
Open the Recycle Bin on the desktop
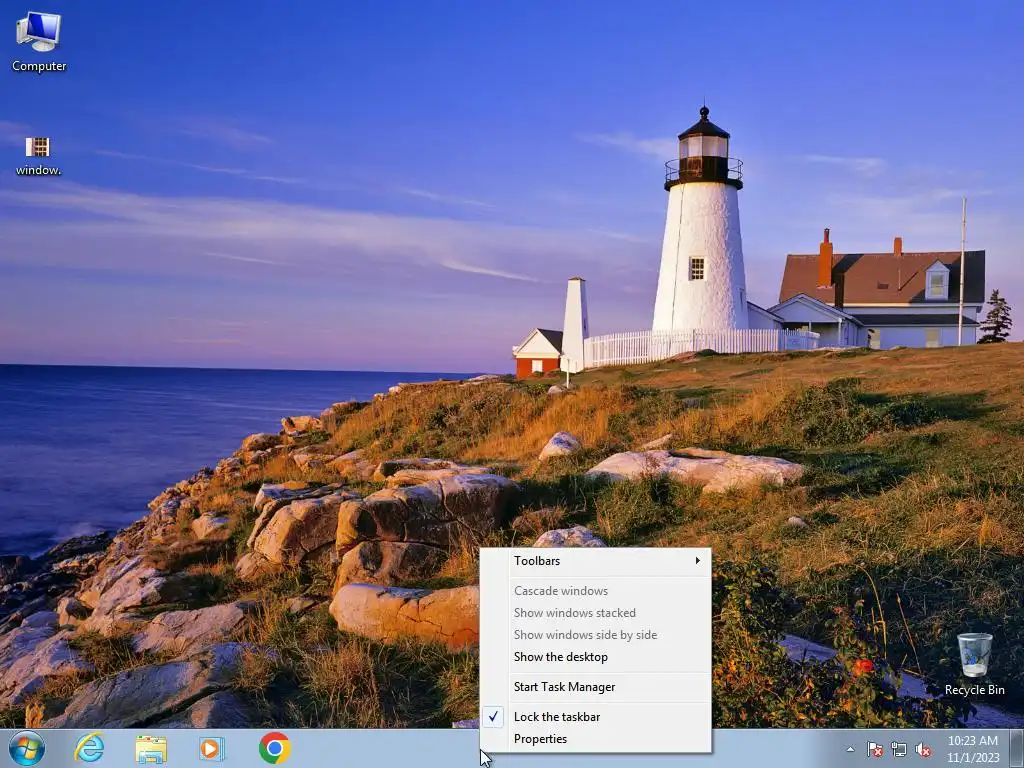(x=974, y=664)
